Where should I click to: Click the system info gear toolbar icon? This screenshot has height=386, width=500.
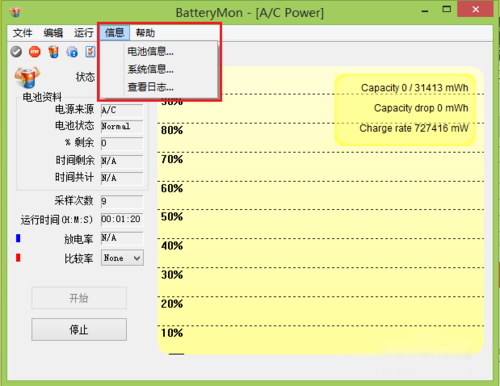(x=72, y=52)
